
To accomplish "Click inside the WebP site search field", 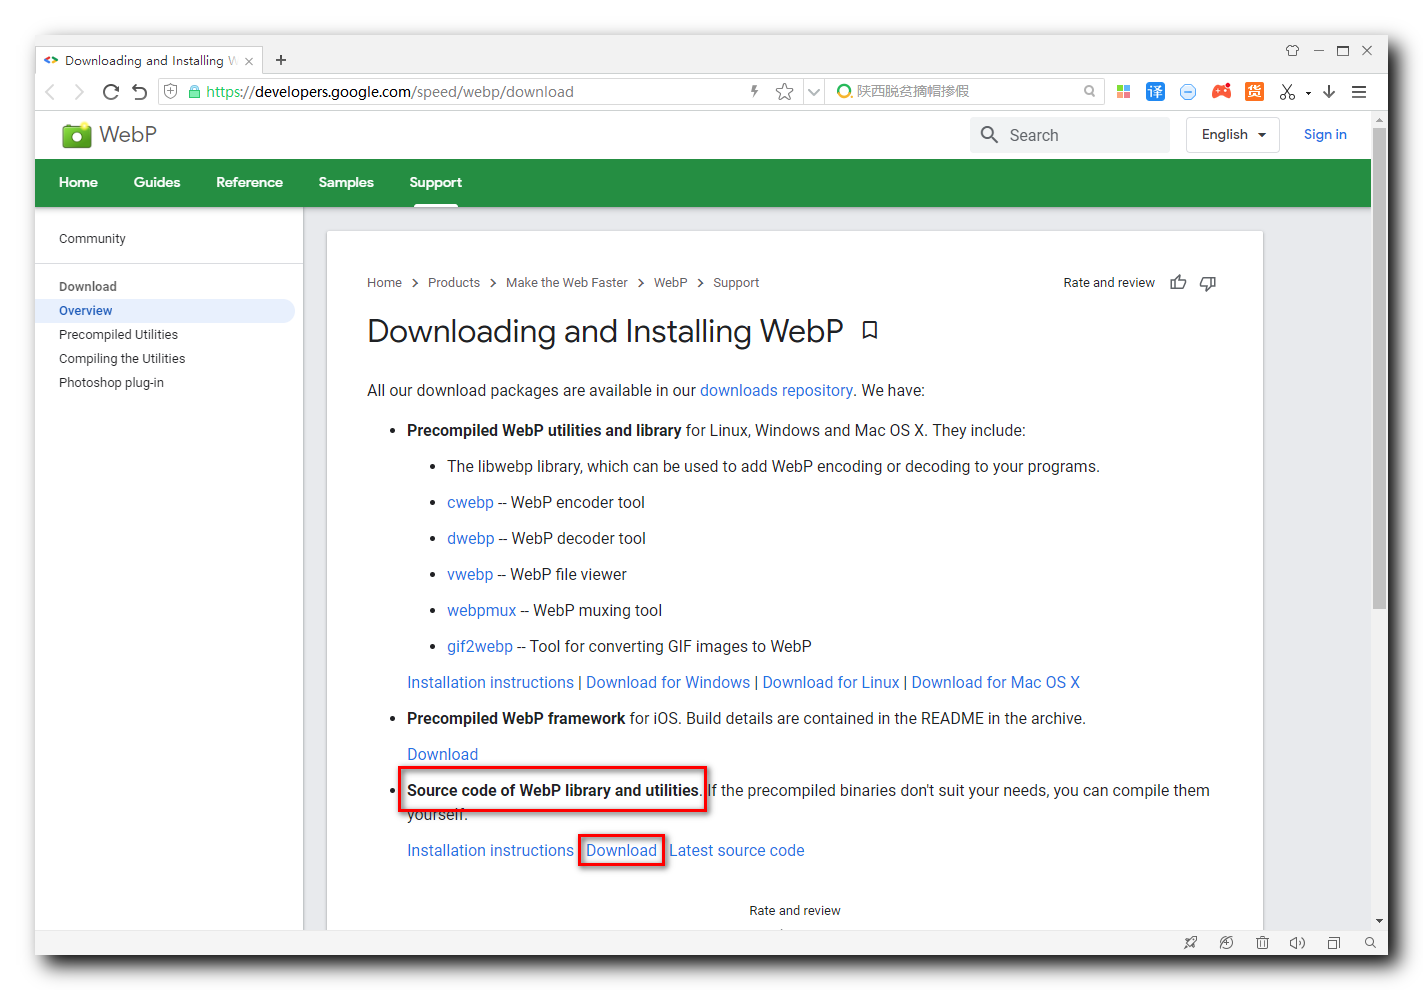I will pos(1070,134).
